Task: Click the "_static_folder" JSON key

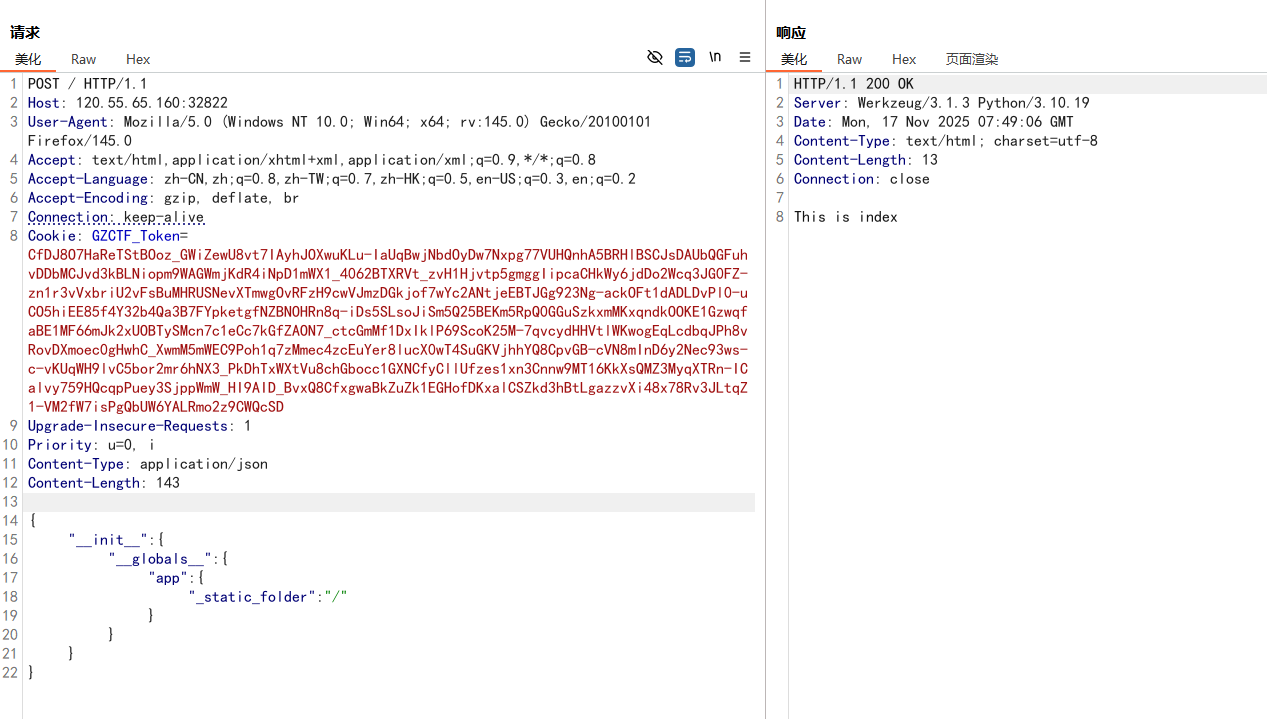Action: (252, 597)
